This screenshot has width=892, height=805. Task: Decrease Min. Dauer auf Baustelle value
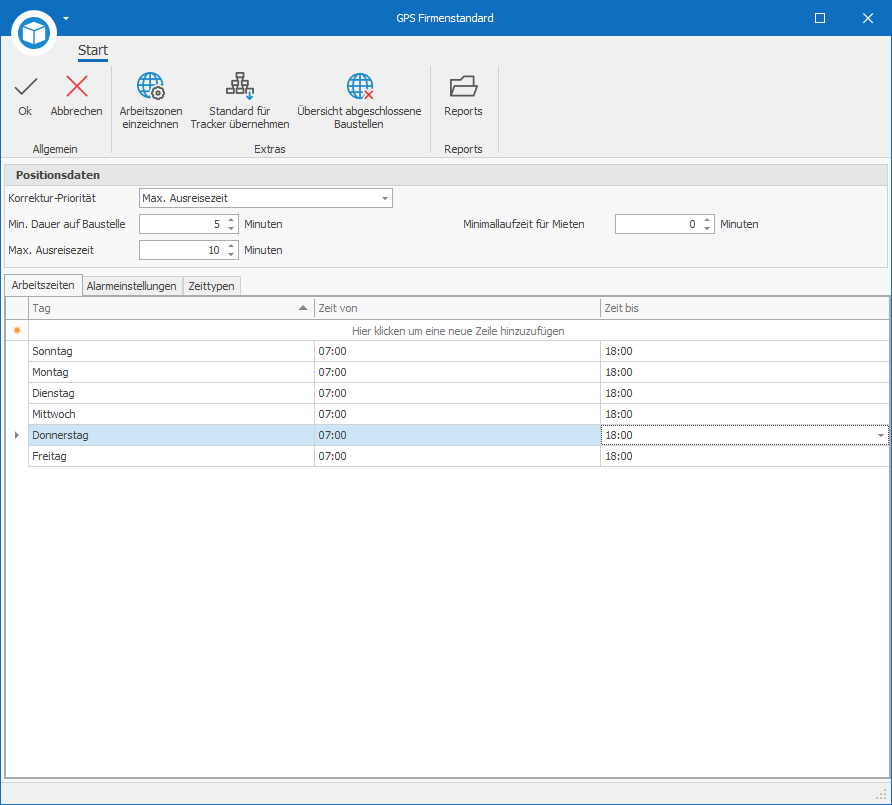pos(231,229)
